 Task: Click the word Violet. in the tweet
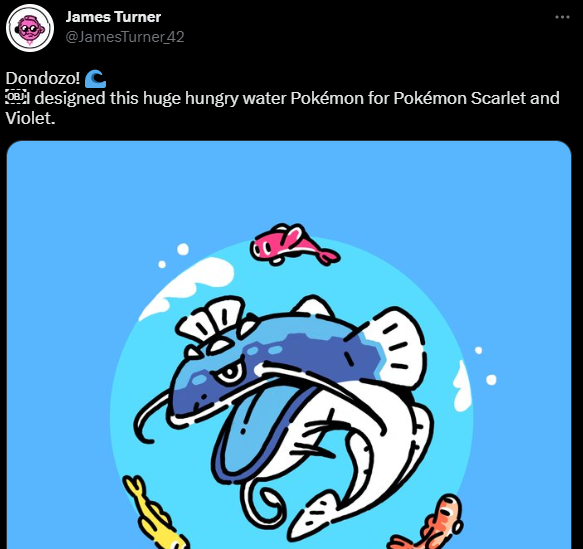[x=30, y=118]
